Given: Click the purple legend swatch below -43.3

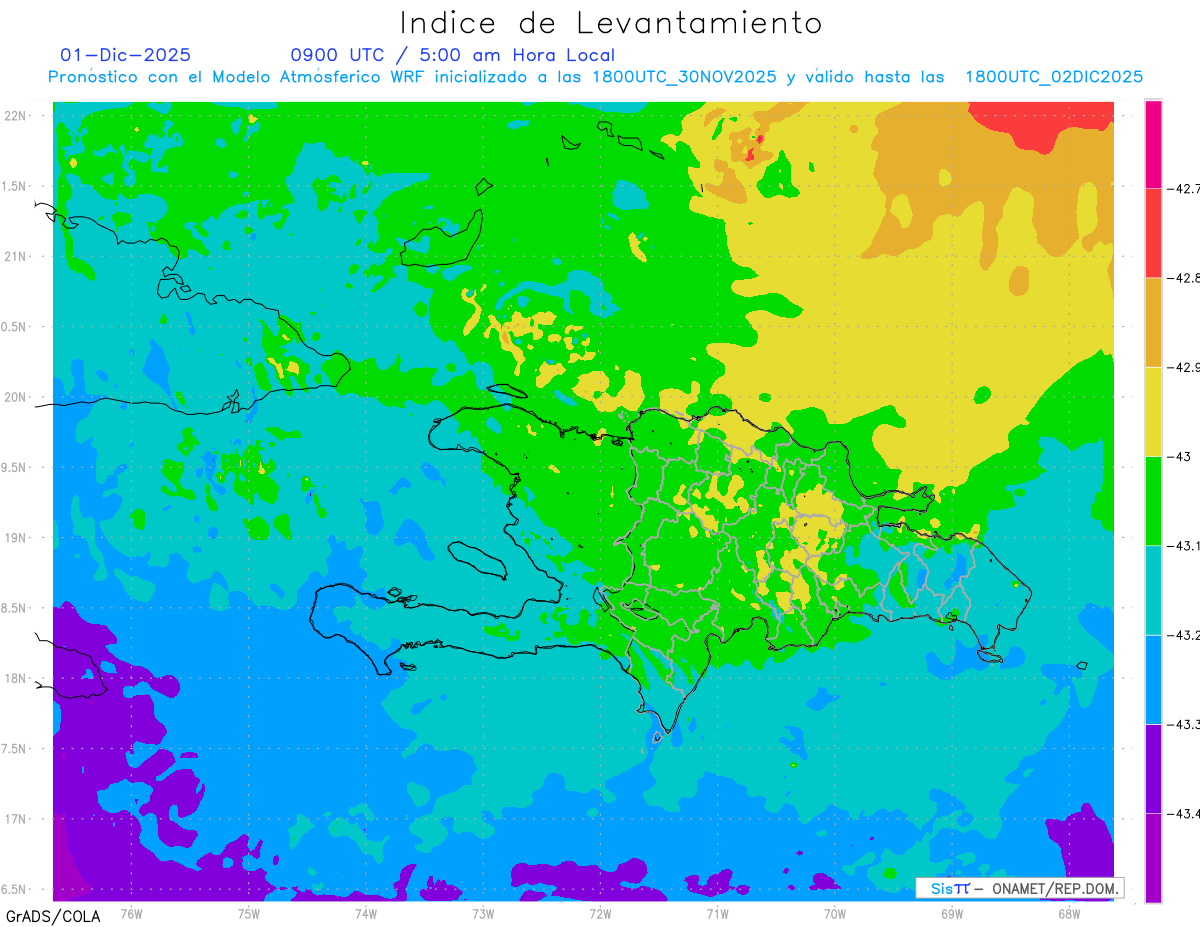Looking at the screenshot, I should 1153,768.
